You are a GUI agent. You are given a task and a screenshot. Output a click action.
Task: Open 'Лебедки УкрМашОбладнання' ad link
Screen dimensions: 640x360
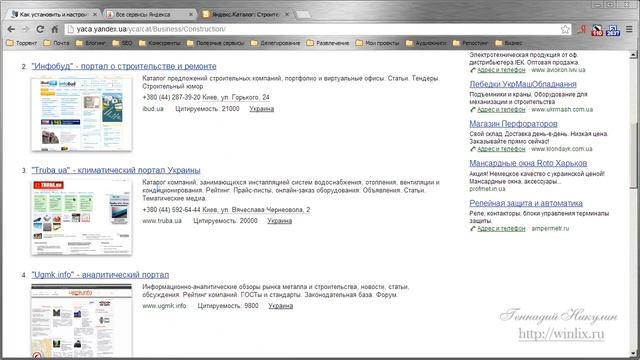[523, 84]
